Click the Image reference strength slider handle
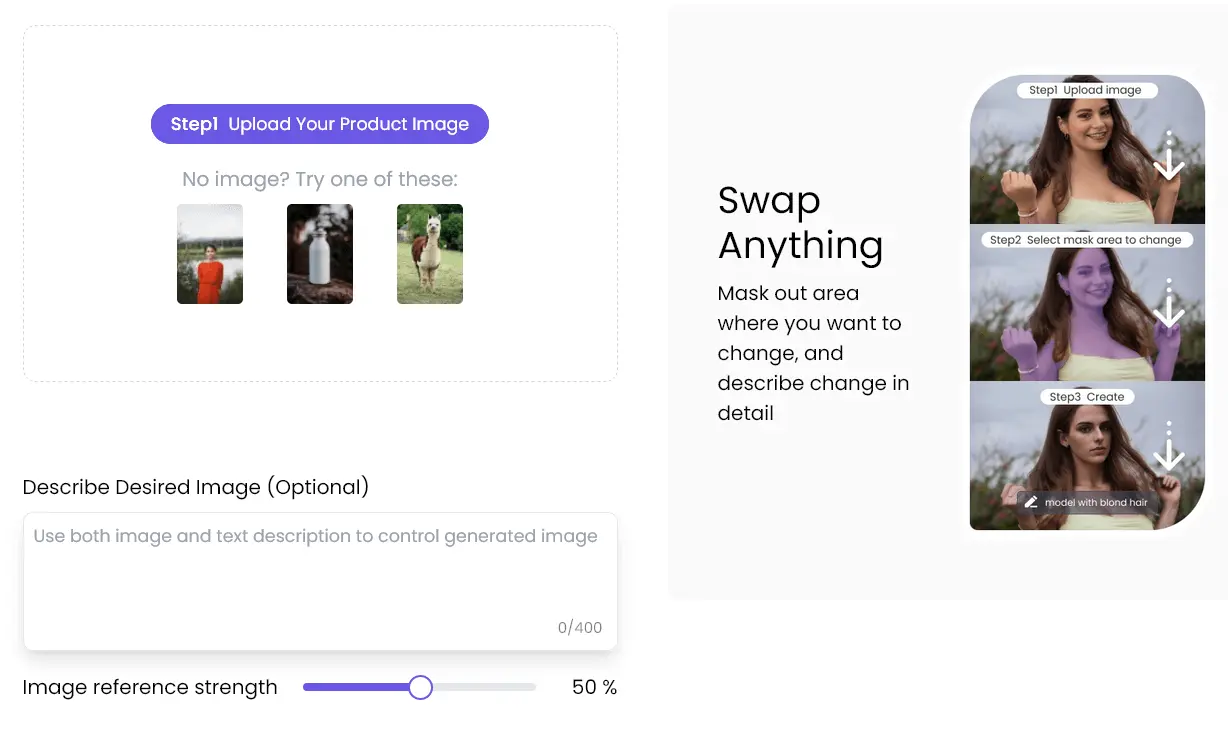Screen dimensions: 1228x730 420,687
